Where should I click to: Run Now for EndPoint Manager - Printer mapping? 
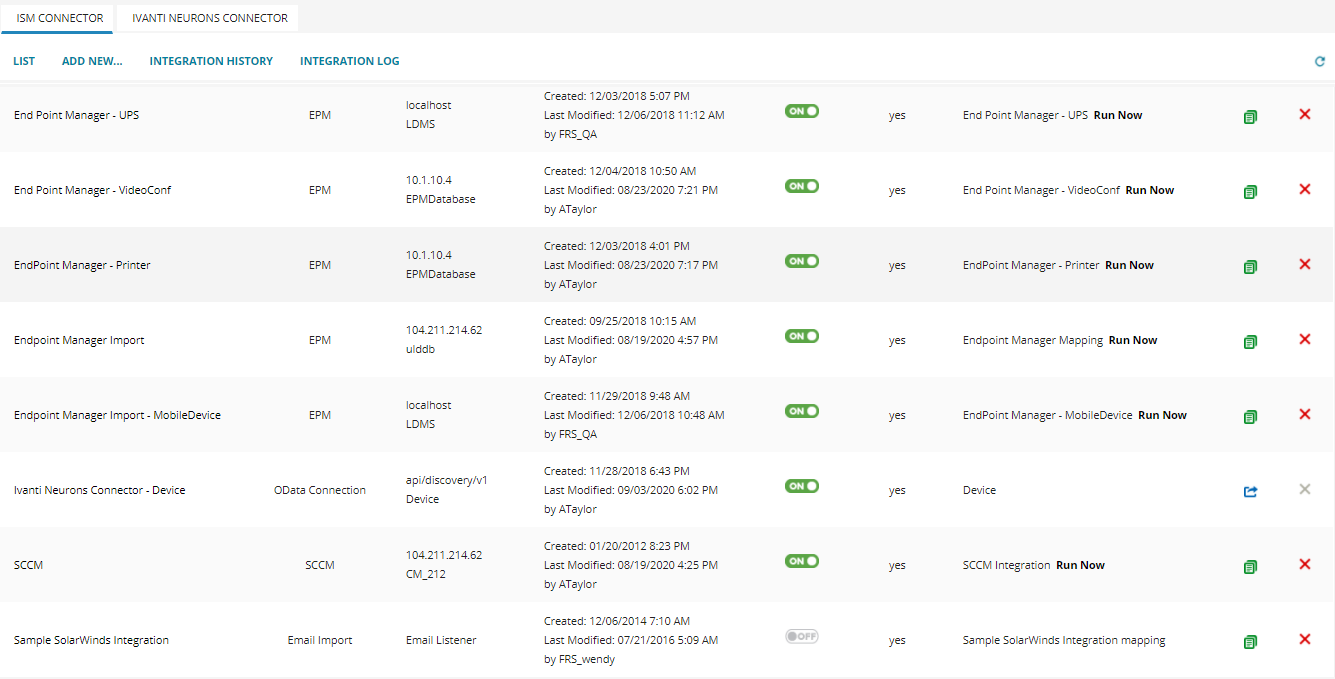click(1129, 265)
